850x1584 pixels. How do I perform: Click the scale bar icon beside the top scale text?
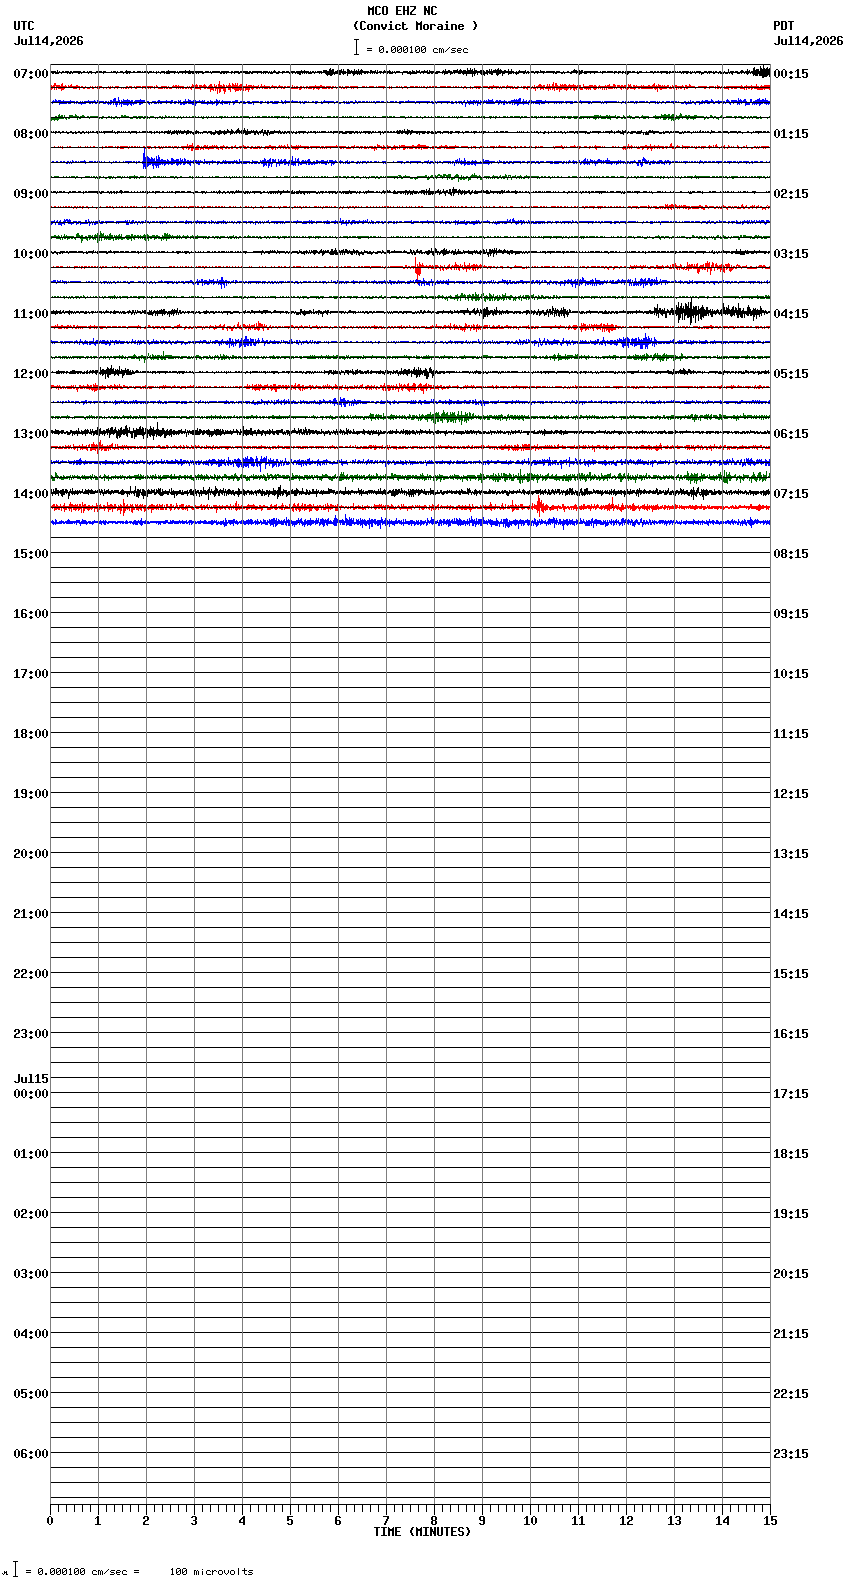click(356, 47)
